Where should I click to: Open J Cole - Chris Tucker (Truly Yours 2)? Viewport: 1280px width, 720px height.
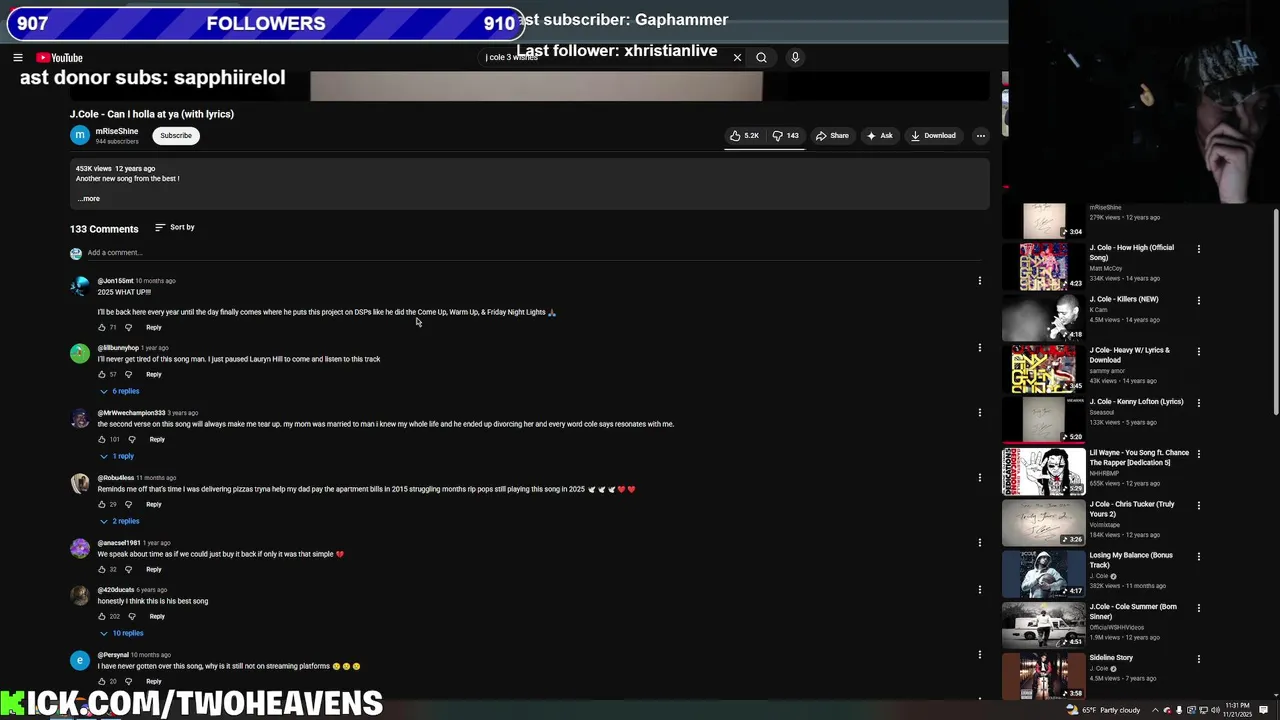click(1132, 509)
